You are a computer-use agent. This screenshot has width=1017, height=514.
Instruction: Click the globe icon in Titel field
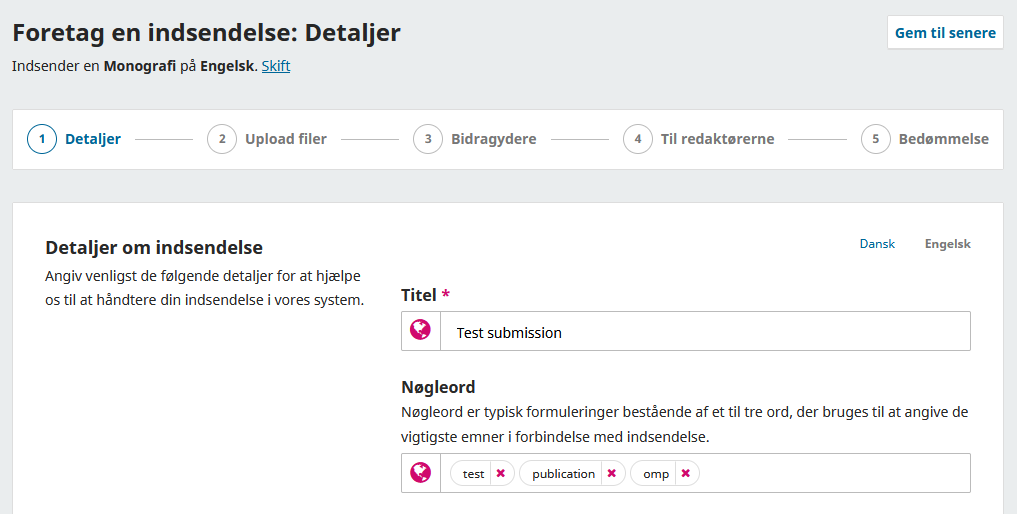click(420, 330)
